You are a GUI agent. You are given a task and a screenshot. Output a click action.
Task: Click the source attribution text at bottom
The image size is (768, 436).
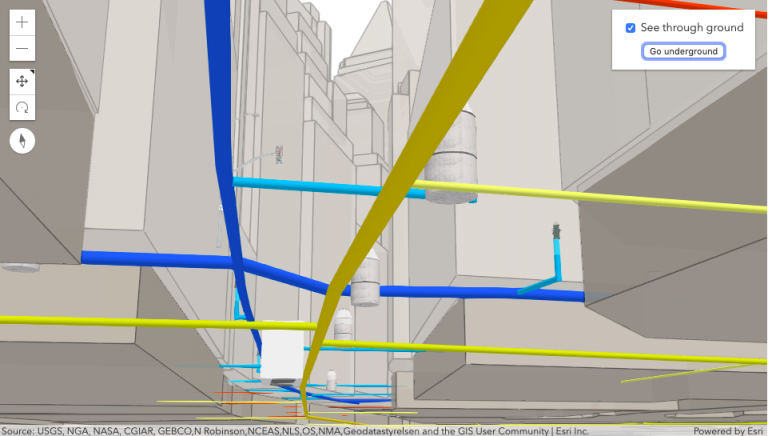[300, 431]
